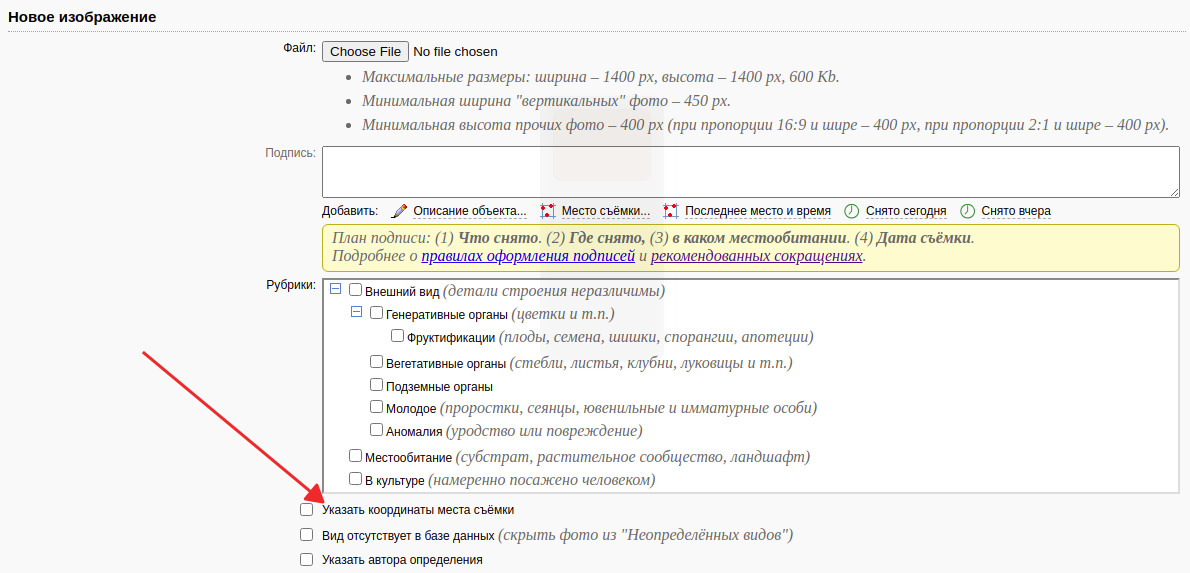Click the location marker icon for Место съёмки
Viewport: 1190px width, 573px height.
point(547,211)
